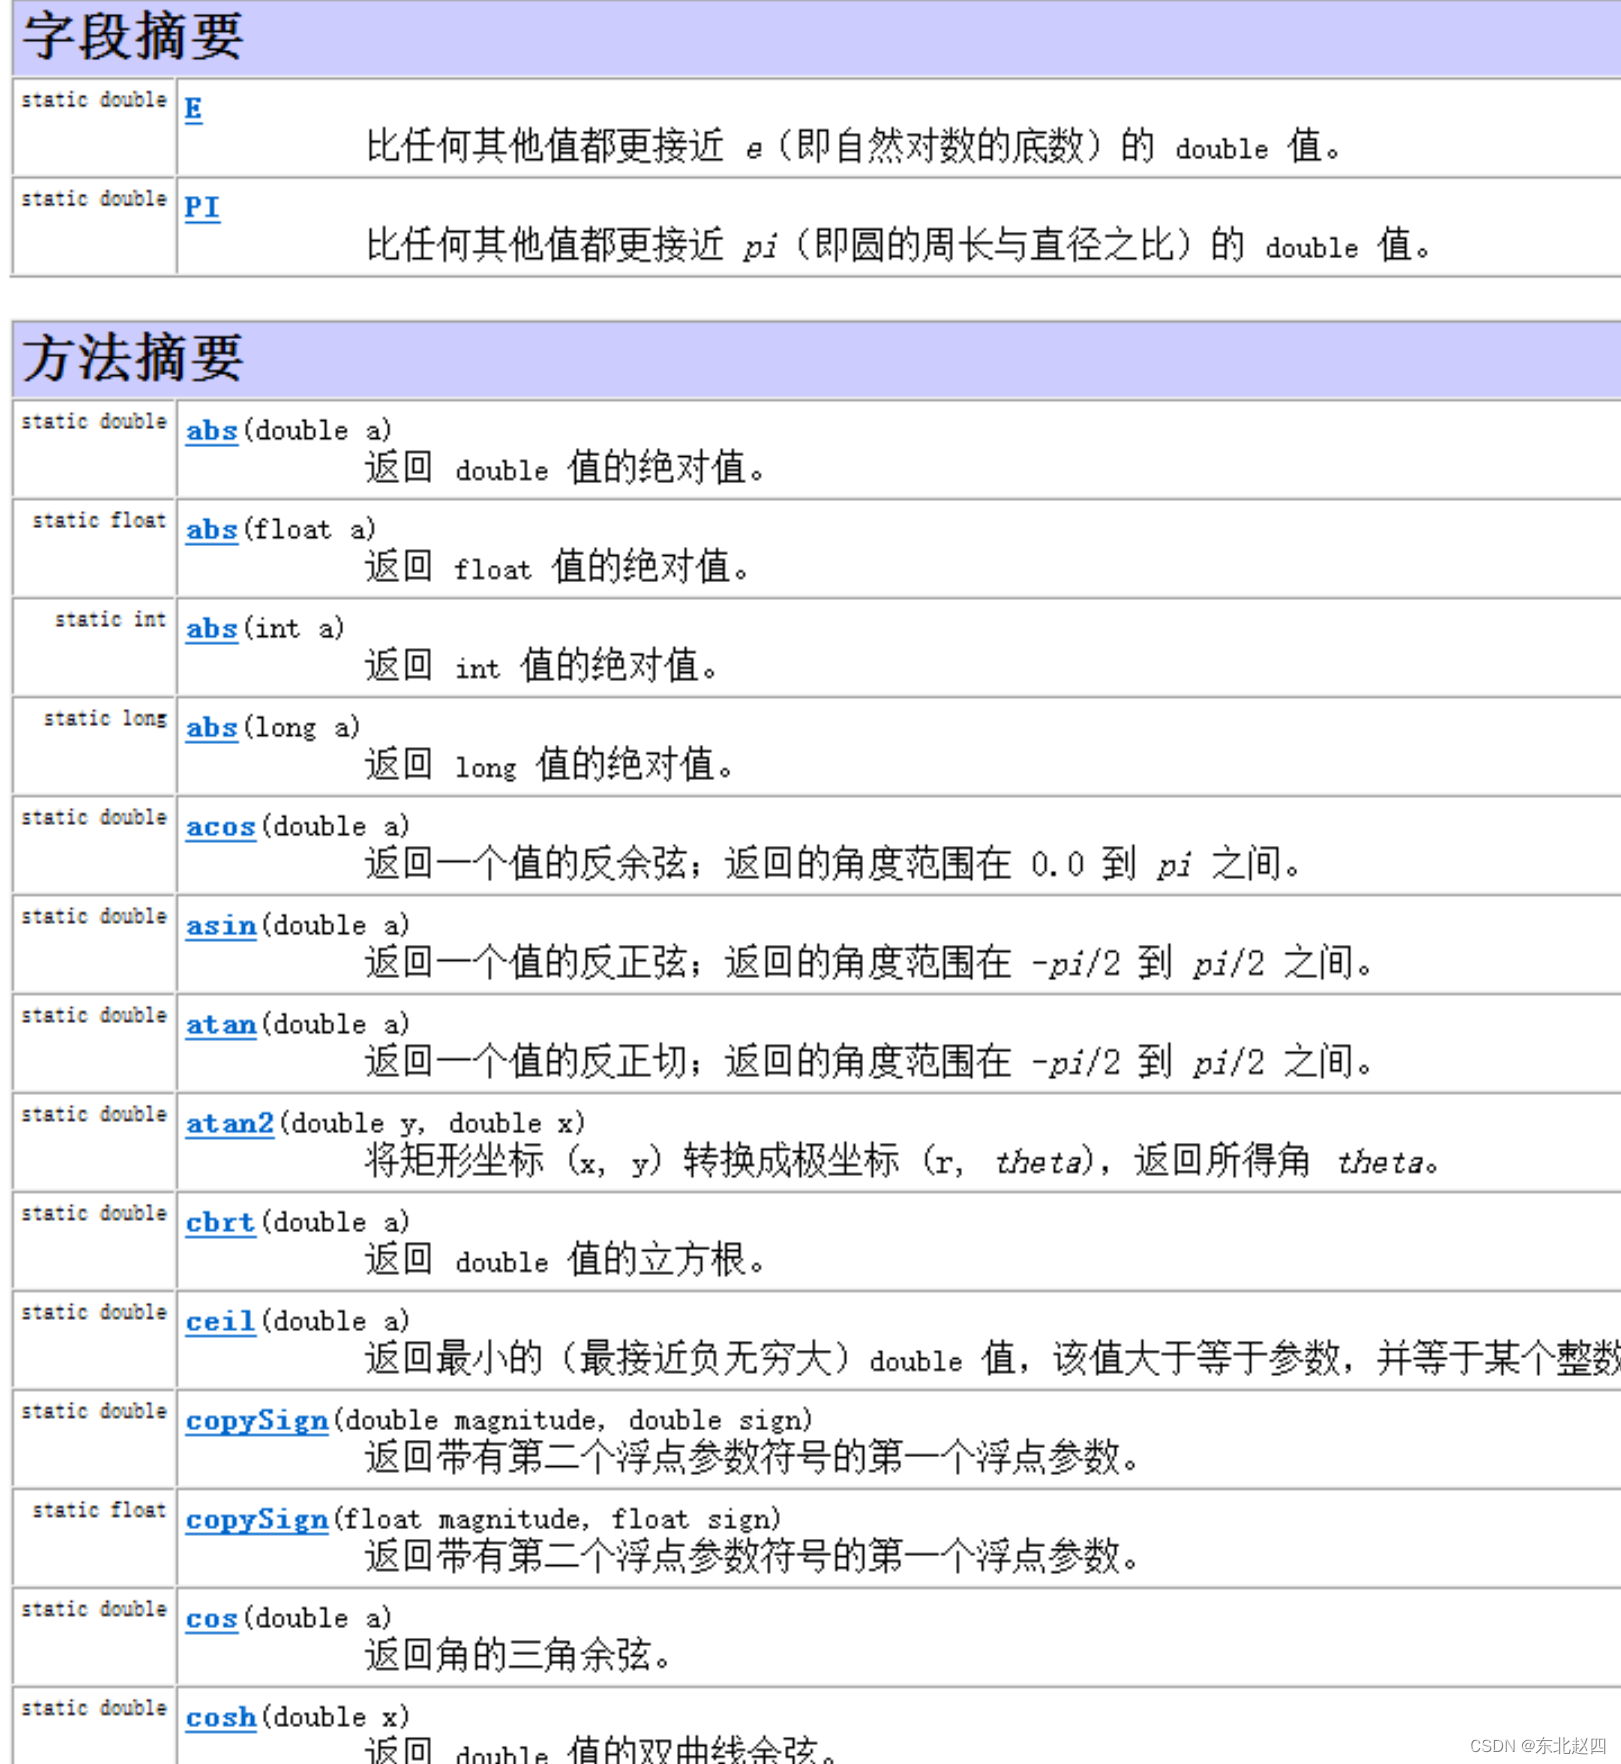1621x1764 pixels.
Task: Open the abs(int a) method link
Action: 211,630
